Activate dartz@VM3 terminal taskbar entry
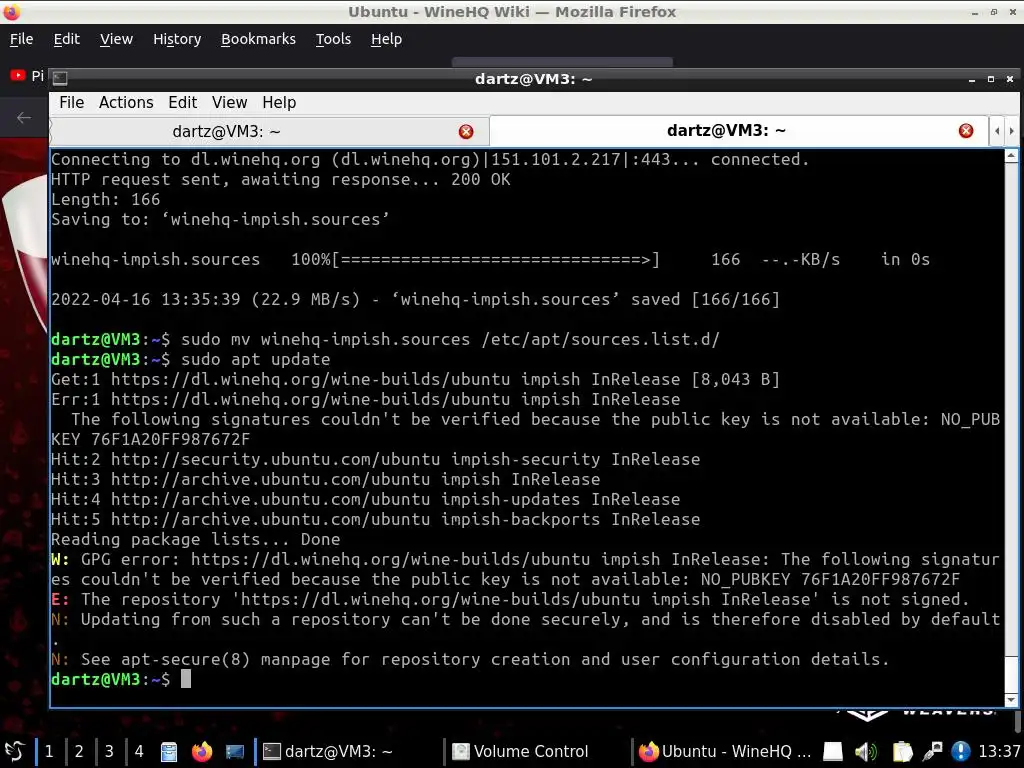This screenshot has width=1024, height=768. point(346,751)
